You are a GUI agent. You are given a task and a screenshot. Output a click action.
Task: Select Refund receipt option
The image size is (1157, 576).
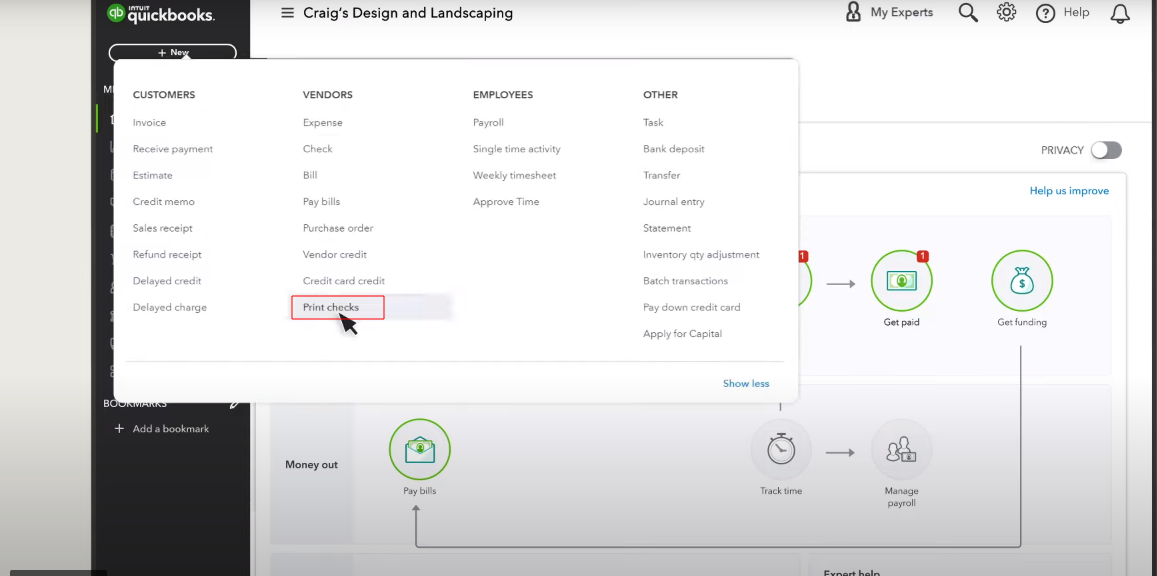(167, 254)
